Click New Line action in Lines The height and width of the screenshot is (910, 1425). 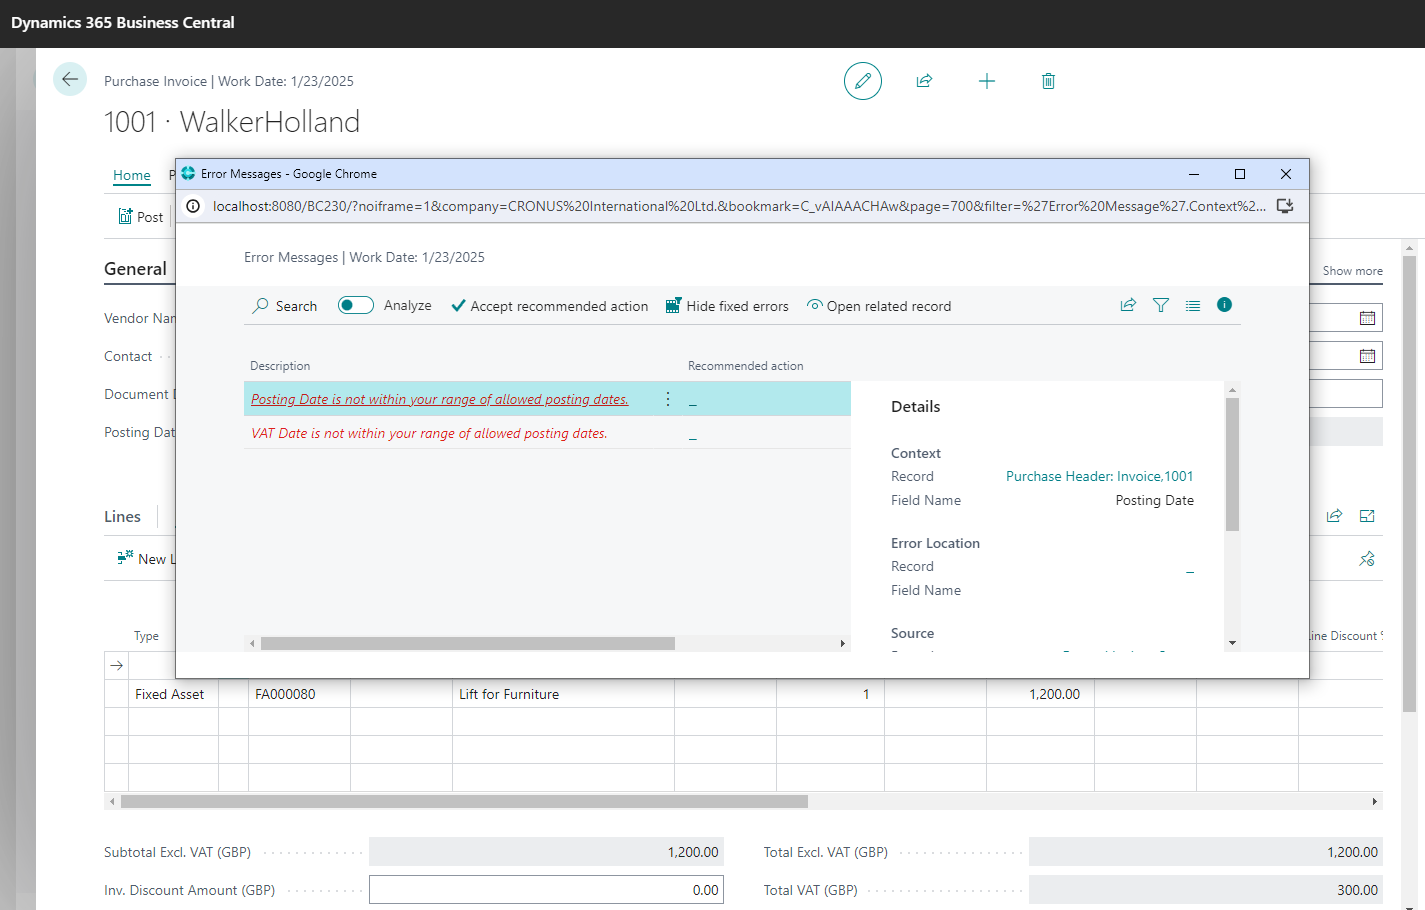[146, 559]
